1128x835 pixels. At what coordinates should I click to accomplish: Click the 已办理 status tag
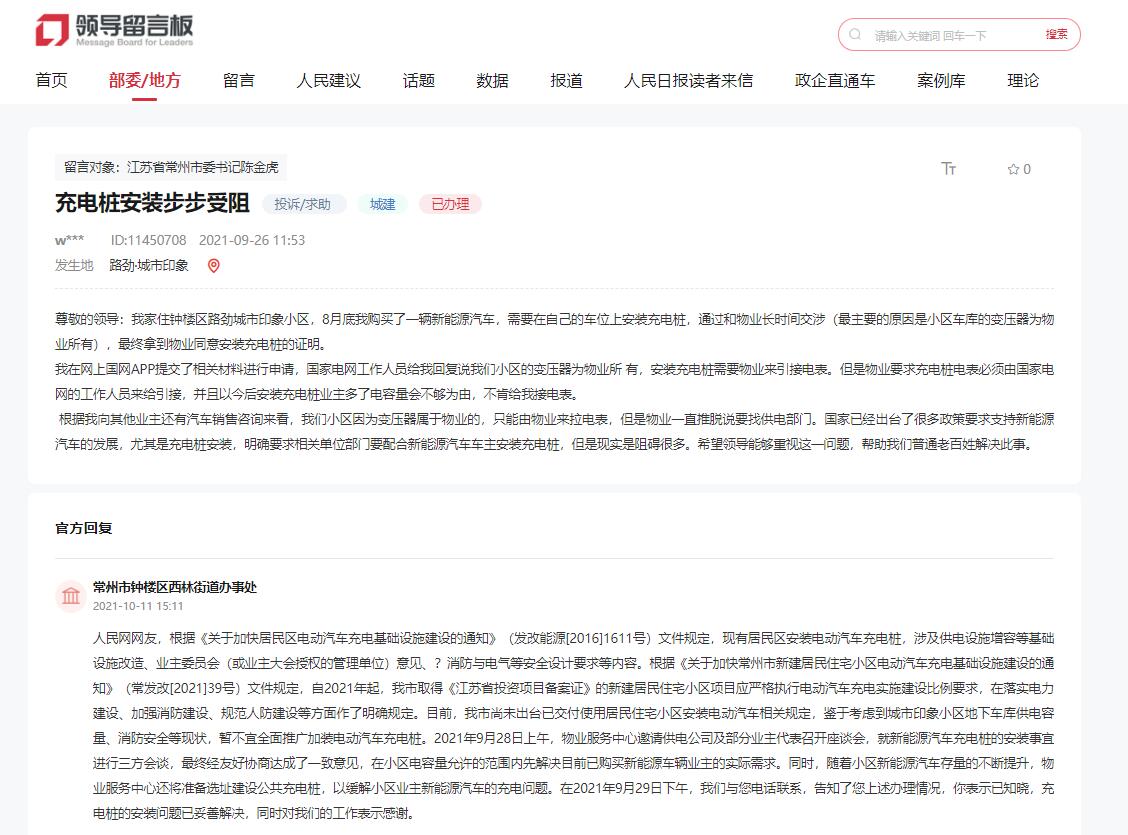pos(450,204)
